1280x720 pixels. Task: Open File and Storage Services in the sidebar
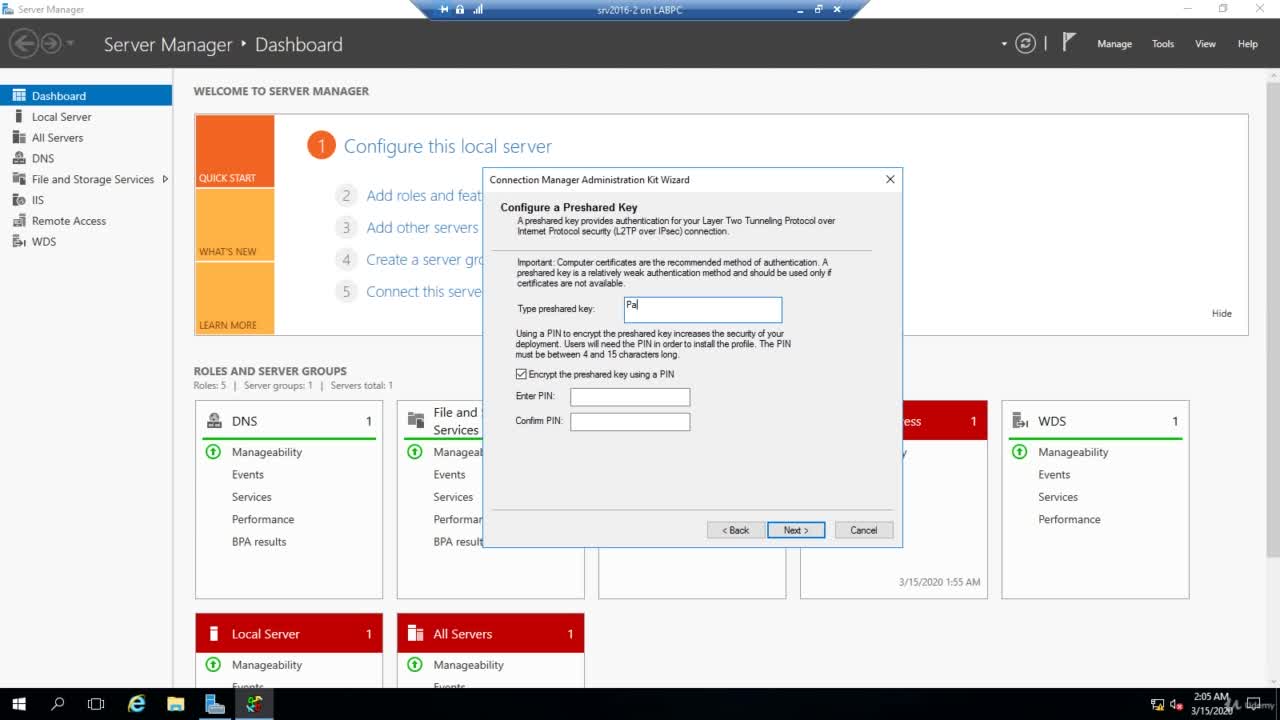click(x=86, y=179)
